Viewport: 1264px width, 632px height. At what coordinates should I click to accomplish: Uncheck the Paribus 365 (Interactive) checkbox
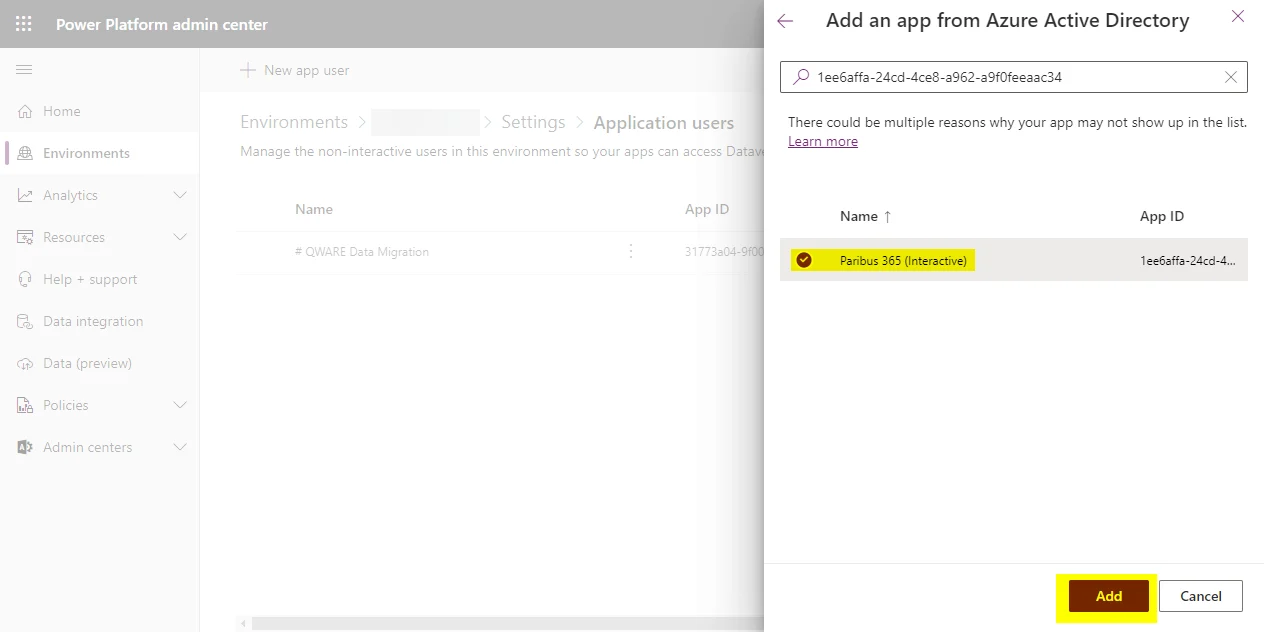coord(804,260)
